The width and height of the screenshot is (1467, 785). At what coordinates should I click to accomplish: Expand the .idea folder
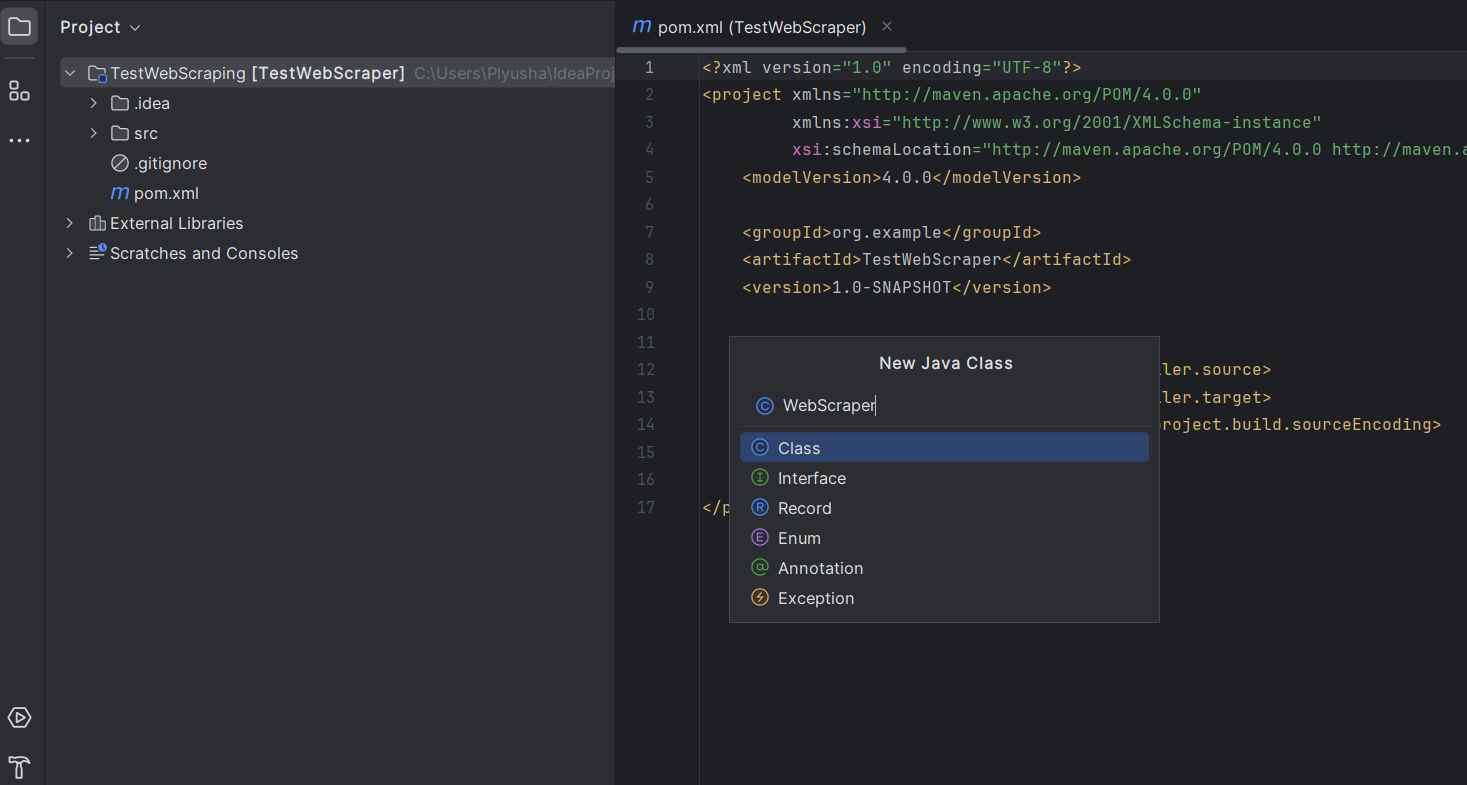[93, 103]
